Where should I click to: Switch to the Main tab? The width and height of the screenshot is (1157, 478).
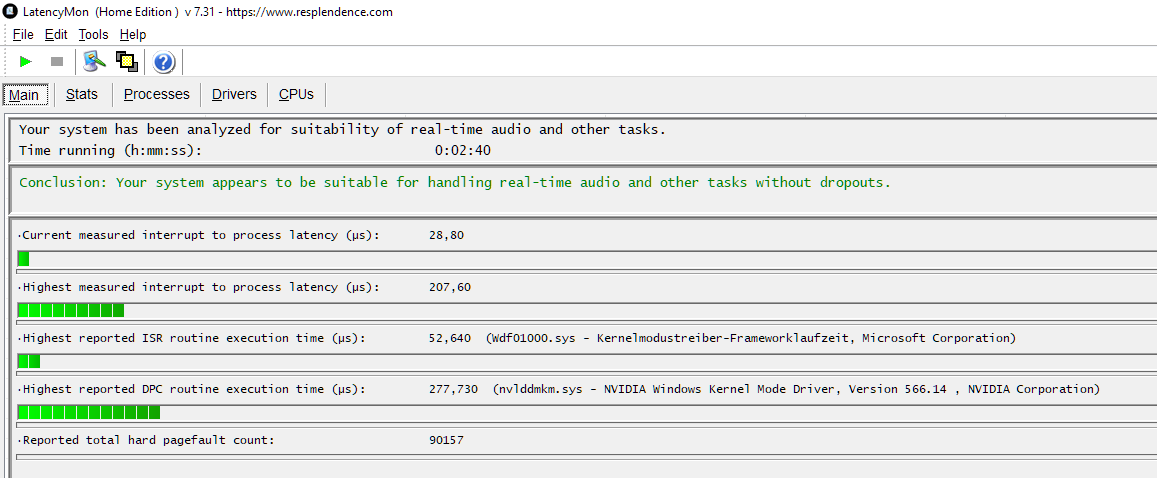(x=24, y=94)
